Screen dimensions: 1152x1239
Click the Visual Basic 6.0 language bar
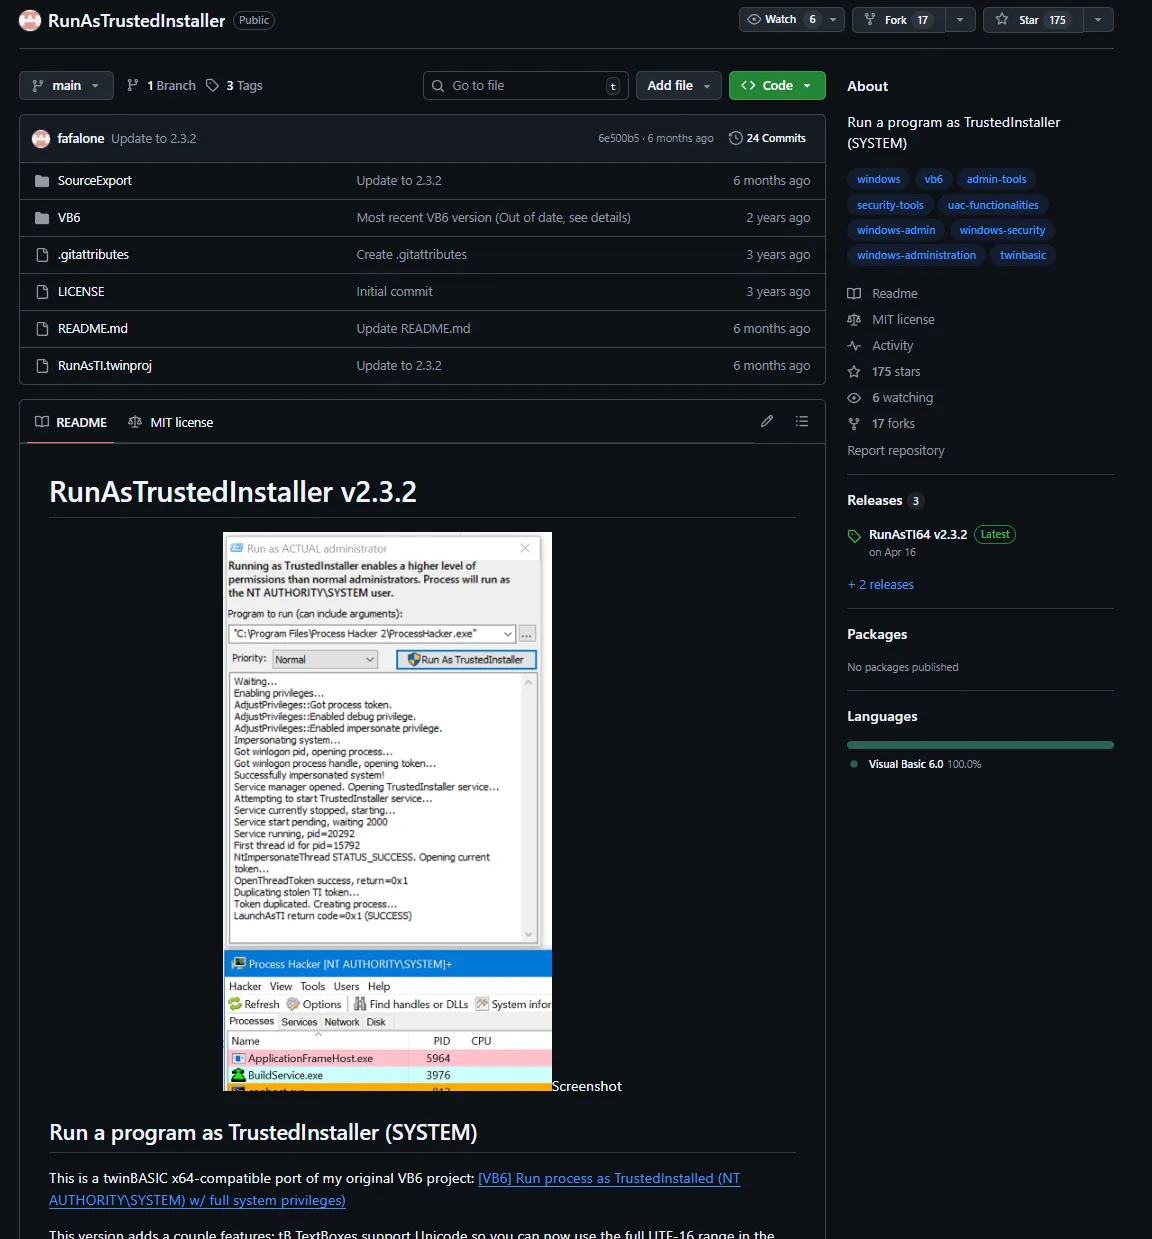click(x=980, y=745)
